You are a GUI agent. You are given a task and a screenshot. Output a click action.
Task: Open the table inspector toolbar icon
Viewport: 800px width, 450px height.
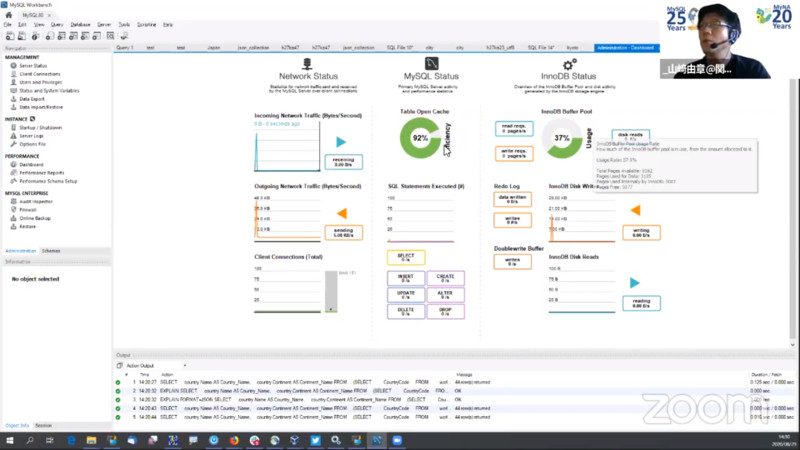coord(35,36)
